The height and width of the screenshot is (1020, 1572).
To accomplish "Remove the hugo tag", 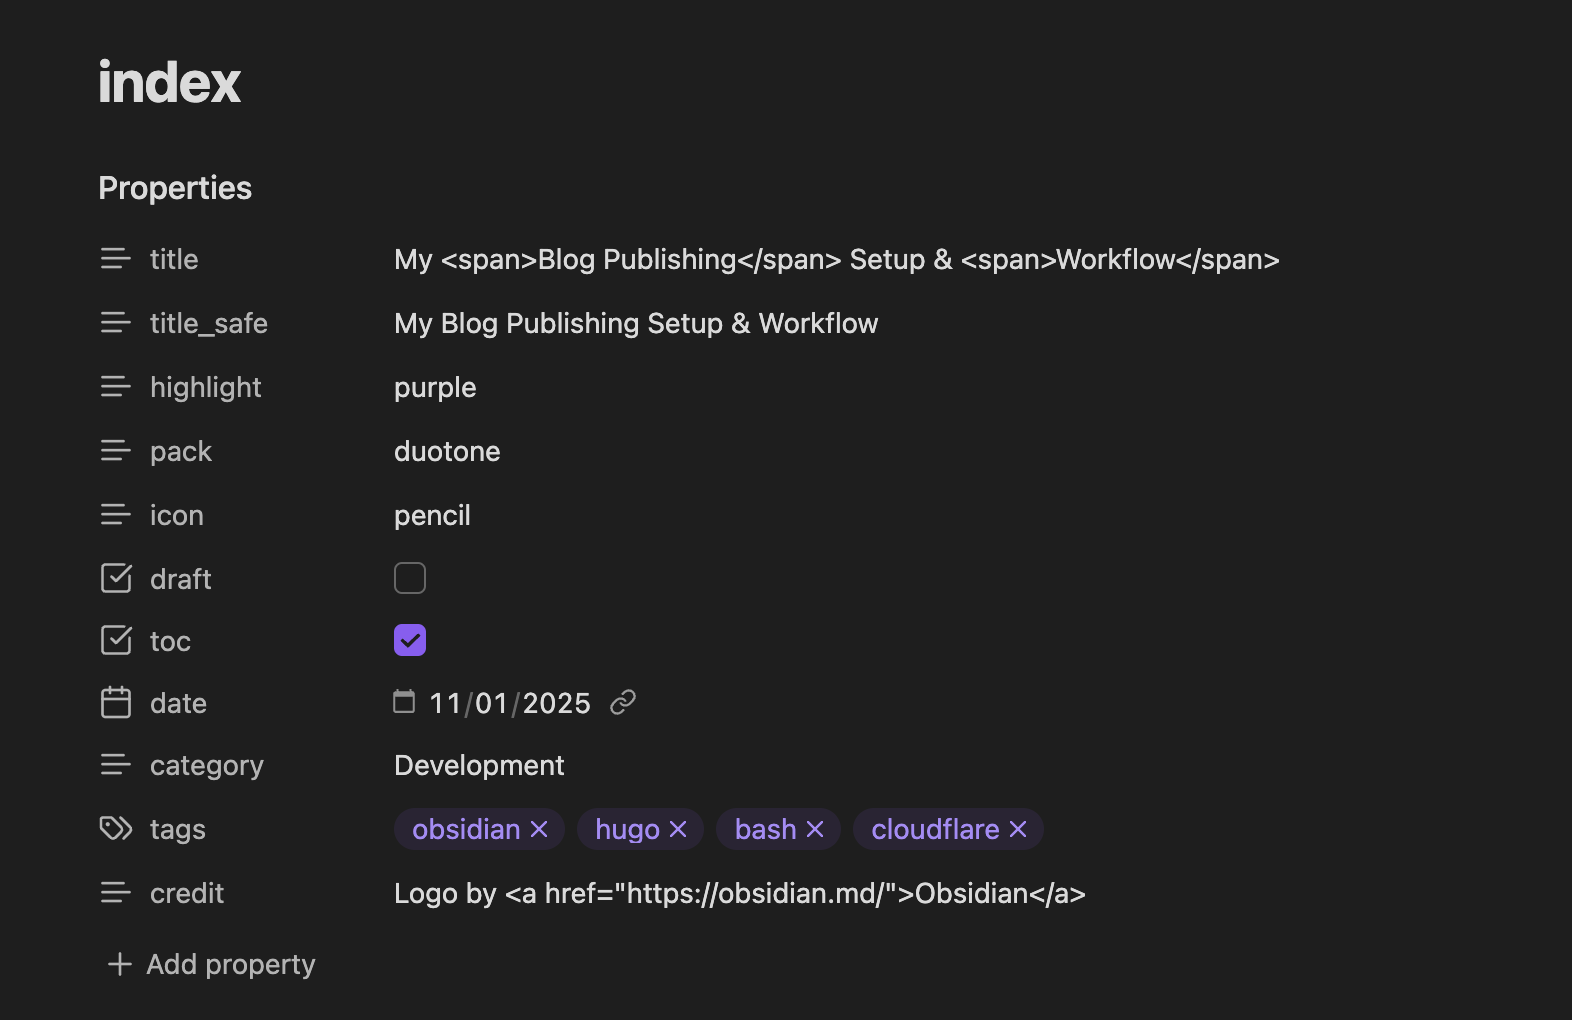I will pyautogui.click(x=678, y=829).
